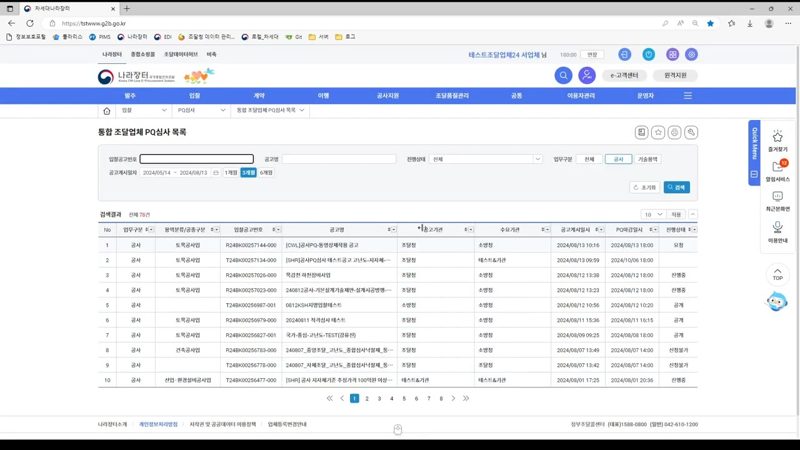Open the 계약 main menu
The height and width of the screenshot is (450, 800).
[259, 96]
